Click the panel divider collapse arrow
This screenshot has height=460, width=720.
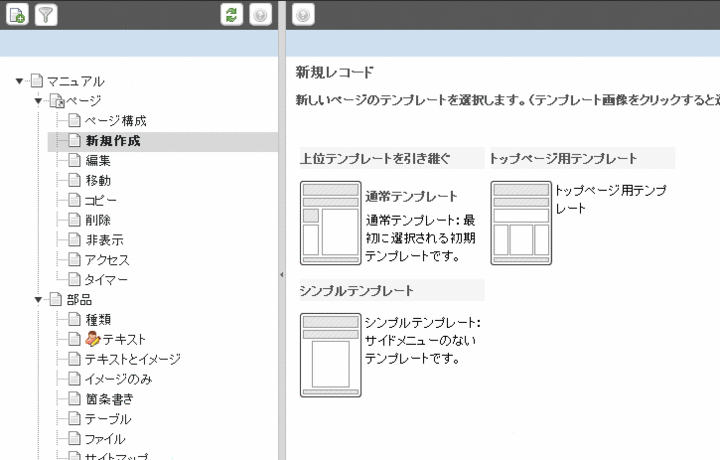click(x=281, y=274)
